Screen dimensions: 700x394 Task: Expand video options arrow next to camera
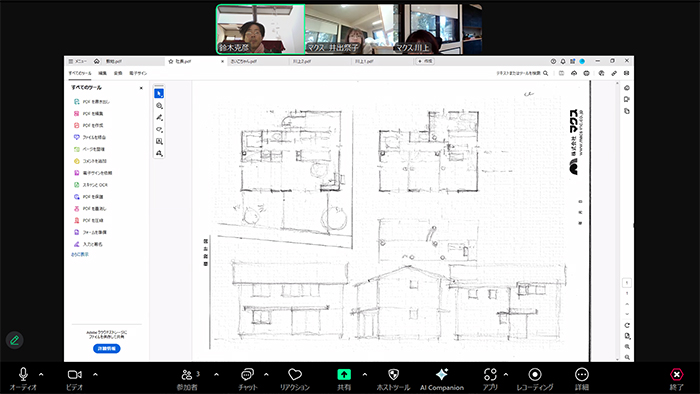tap(95, 374)
